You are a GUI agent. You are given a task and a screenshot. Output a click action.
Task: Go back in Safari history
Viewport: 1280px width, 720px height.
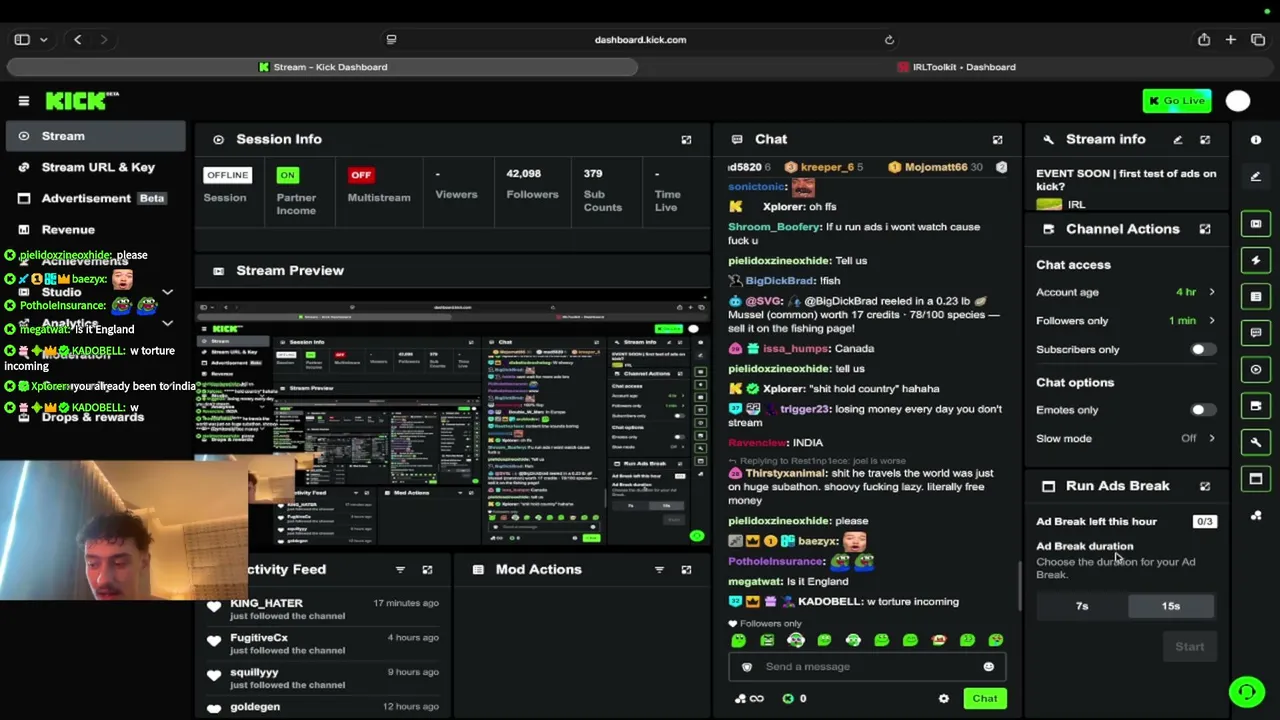coord(77,40)
